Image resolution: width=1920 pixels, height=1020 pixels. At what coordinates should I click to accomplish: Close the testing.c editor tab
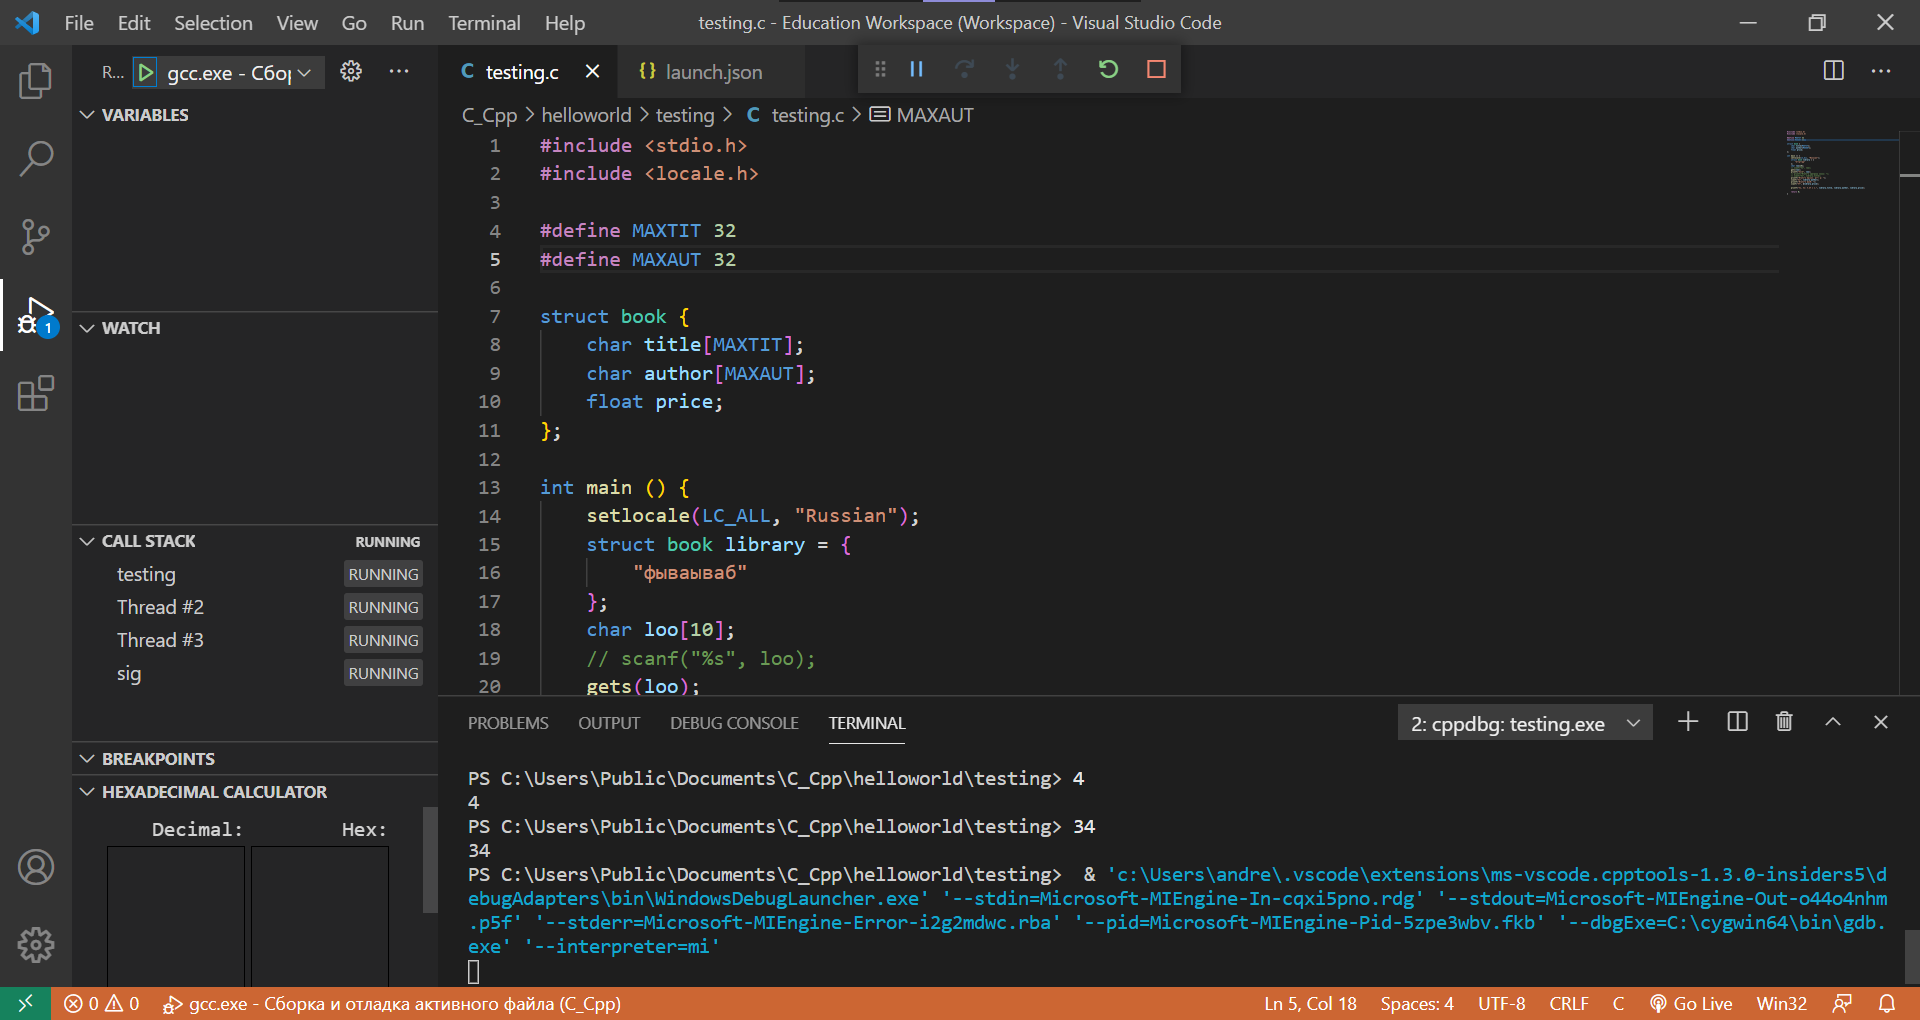click(x=592, y=71)
